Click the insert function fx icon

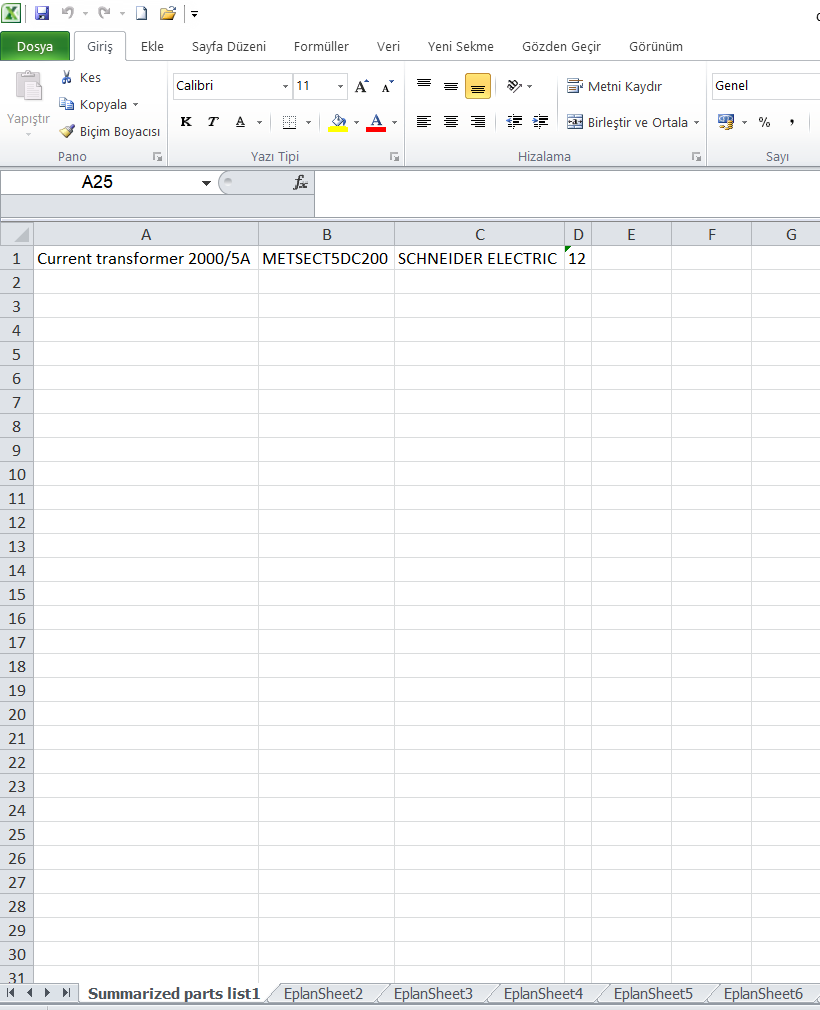pos(300,182)
